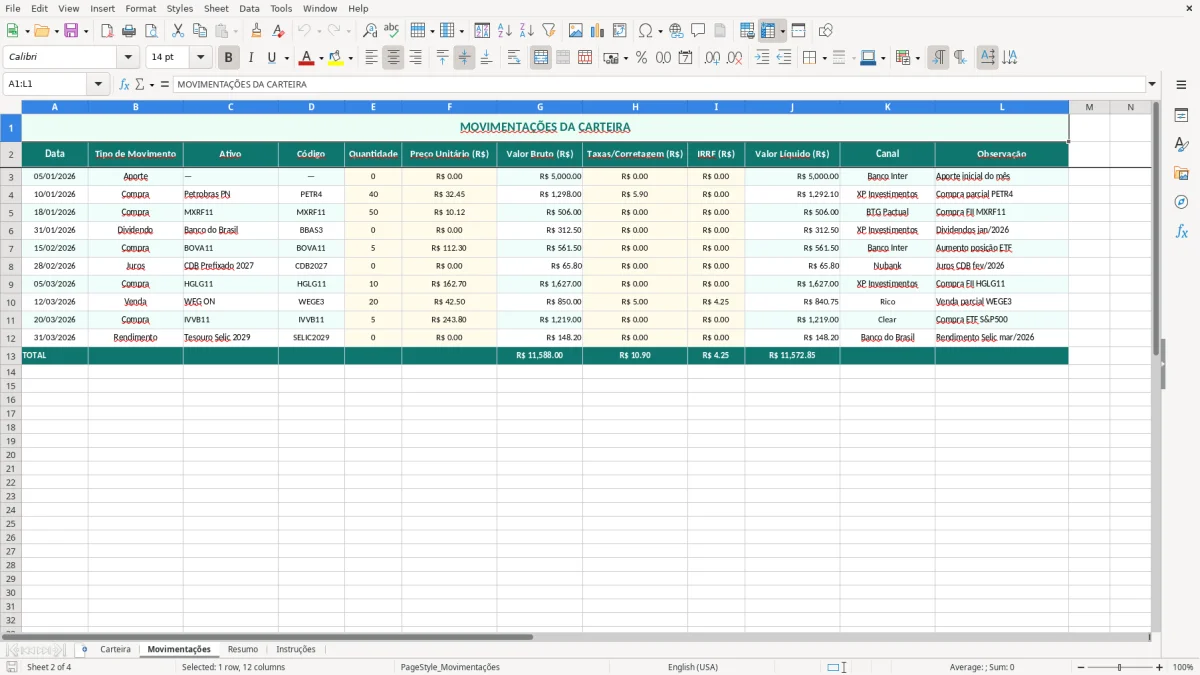Switch to the Resumo sheet tab
1200x675 pixels.
coord(243,649)
